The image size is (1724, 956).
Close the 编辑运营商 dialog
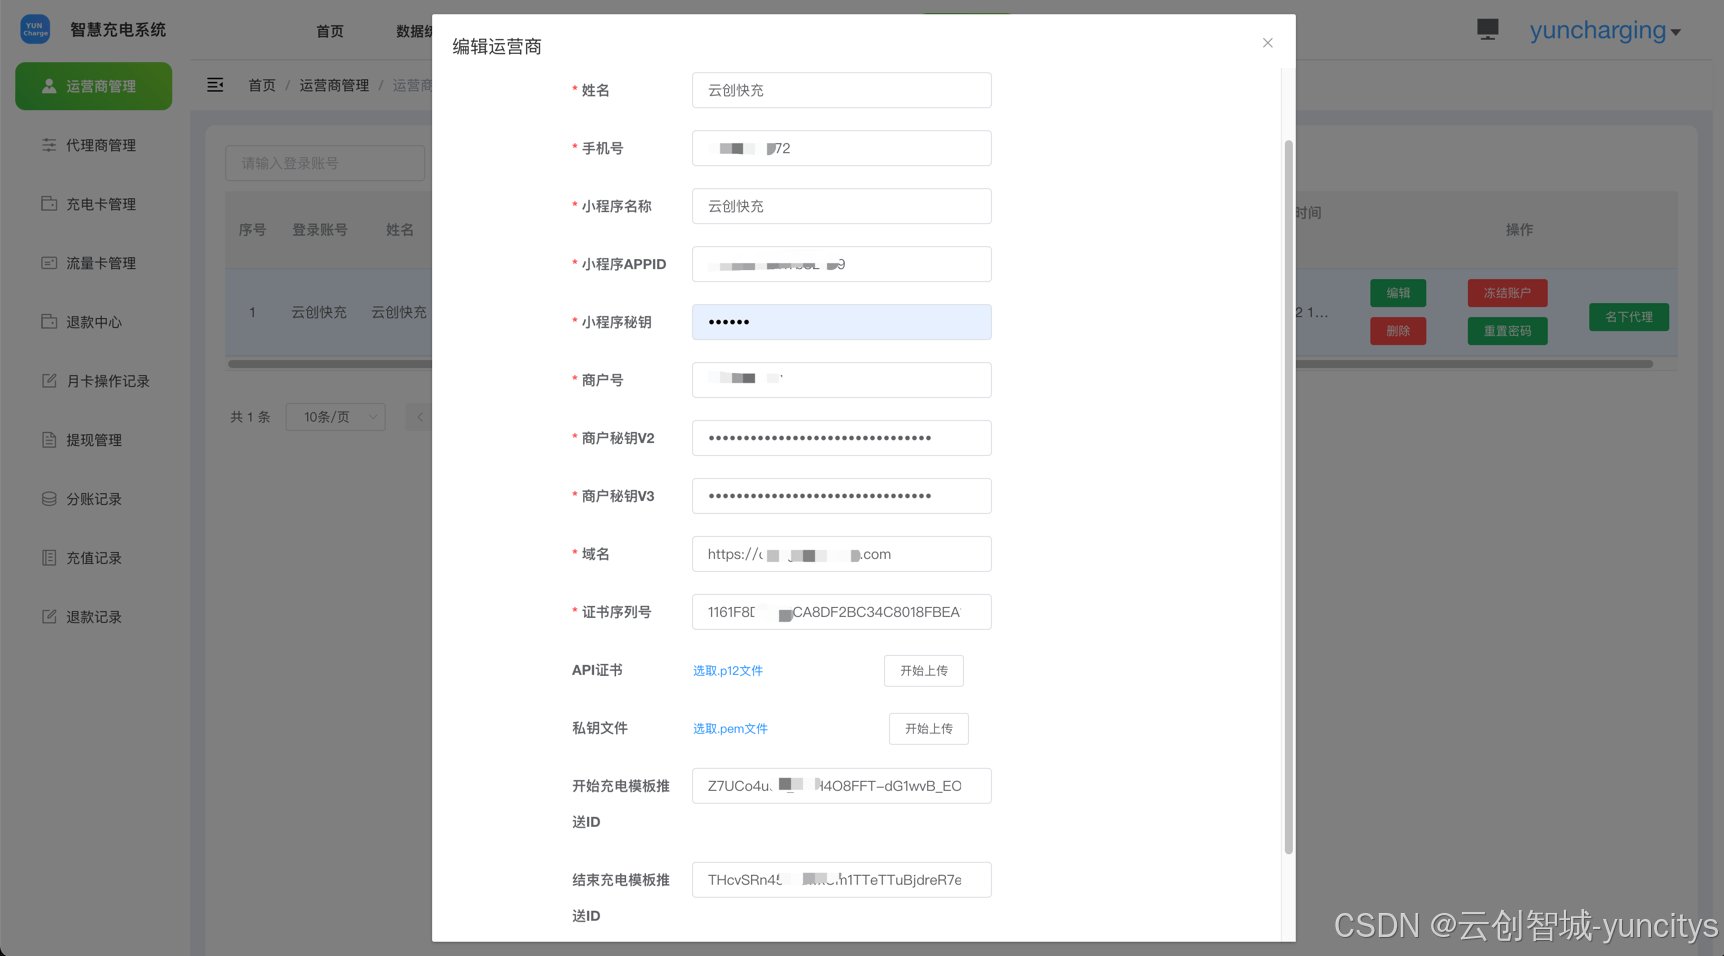click(x=1267, y=43)
